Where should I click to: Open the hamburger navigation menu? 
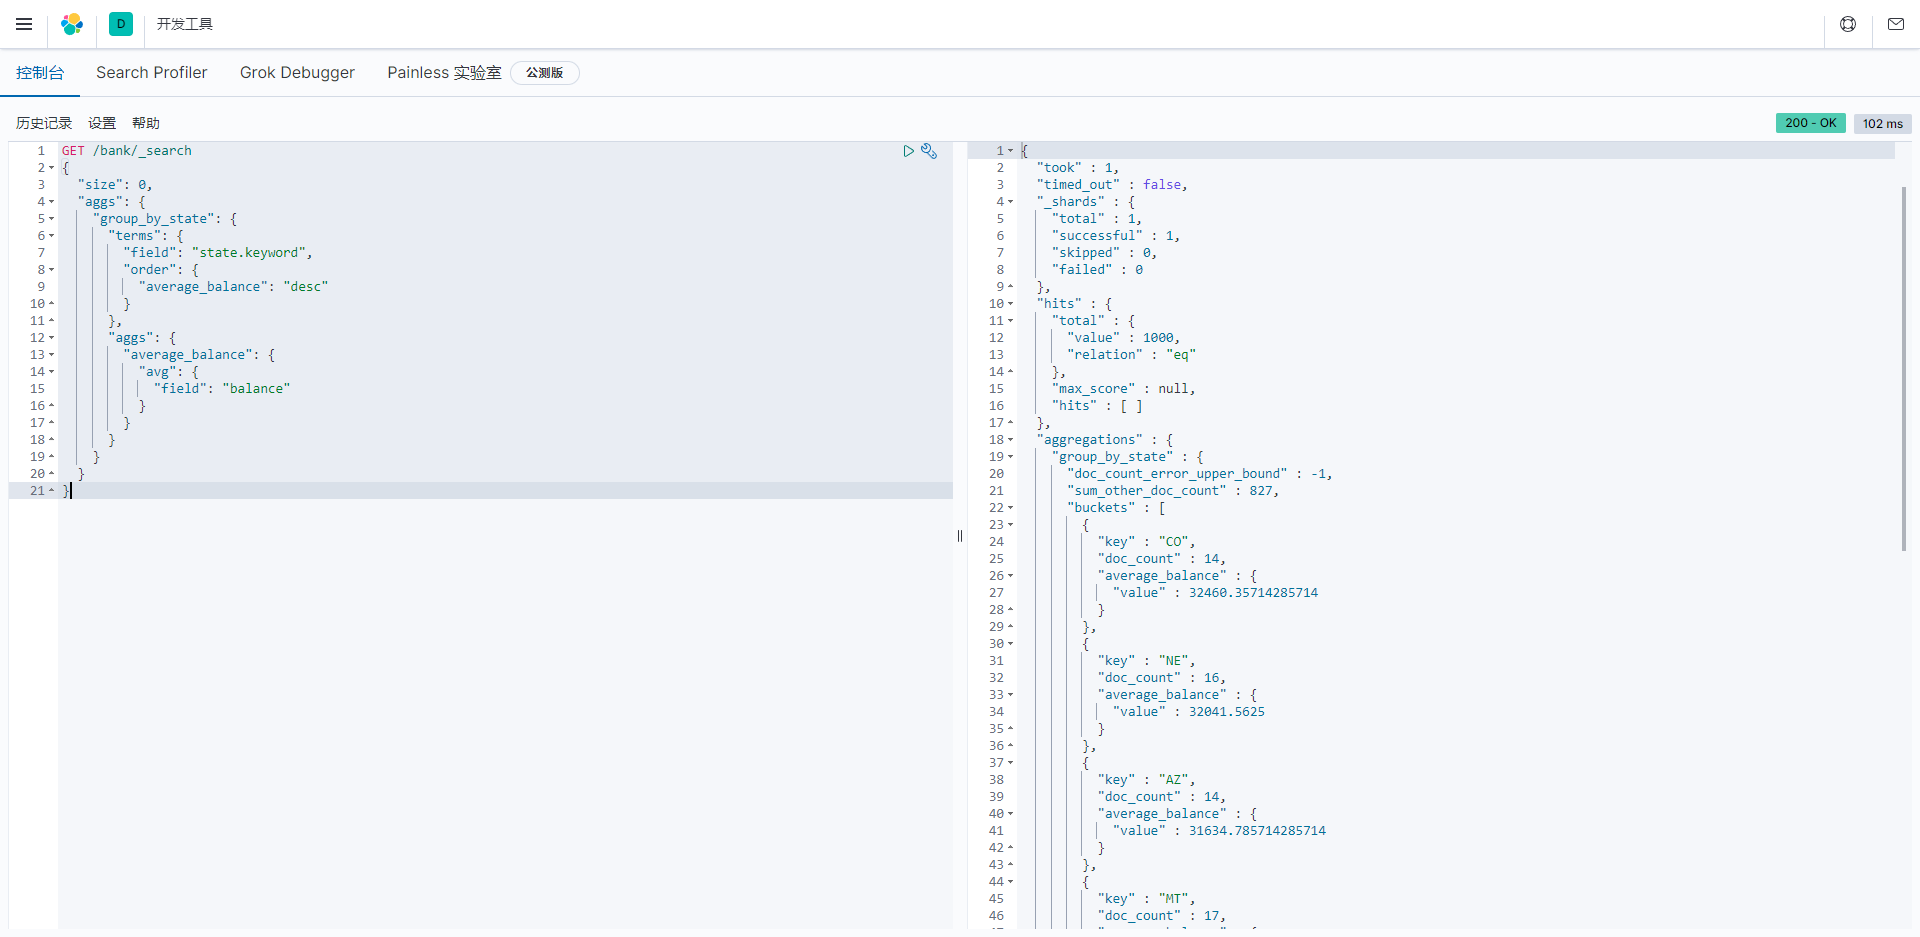tap(24, 24)
